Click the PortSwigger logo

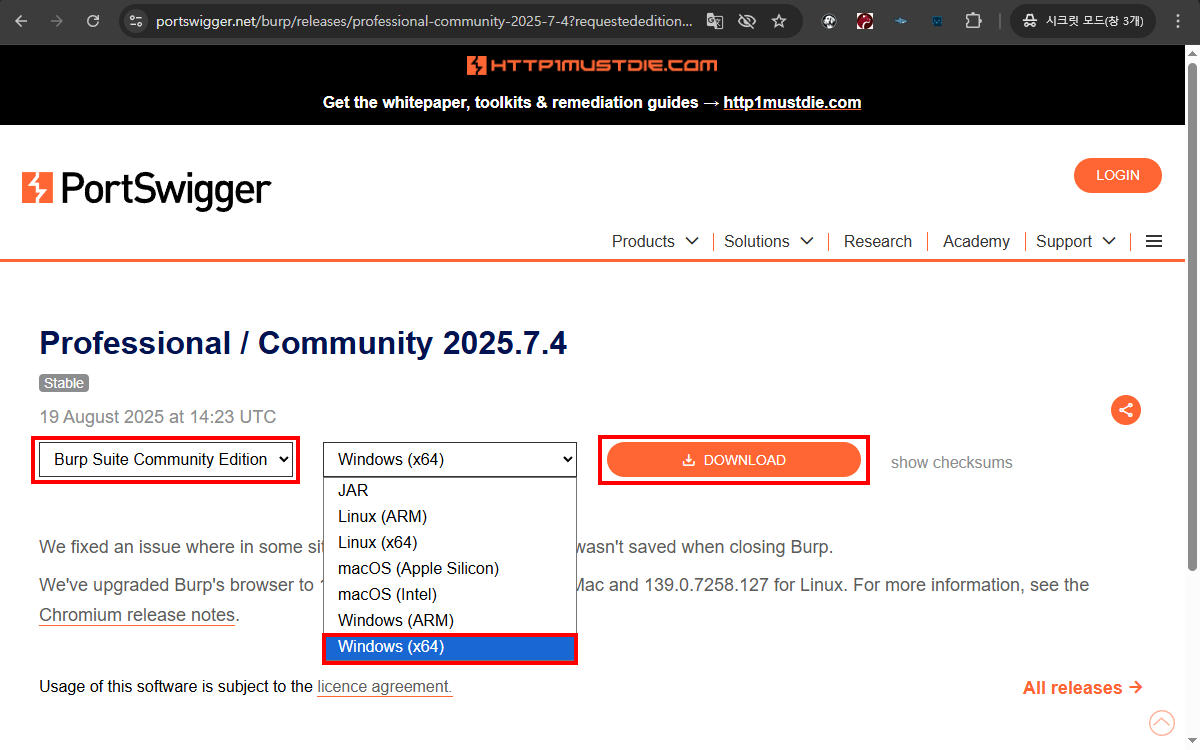(146, 189)
